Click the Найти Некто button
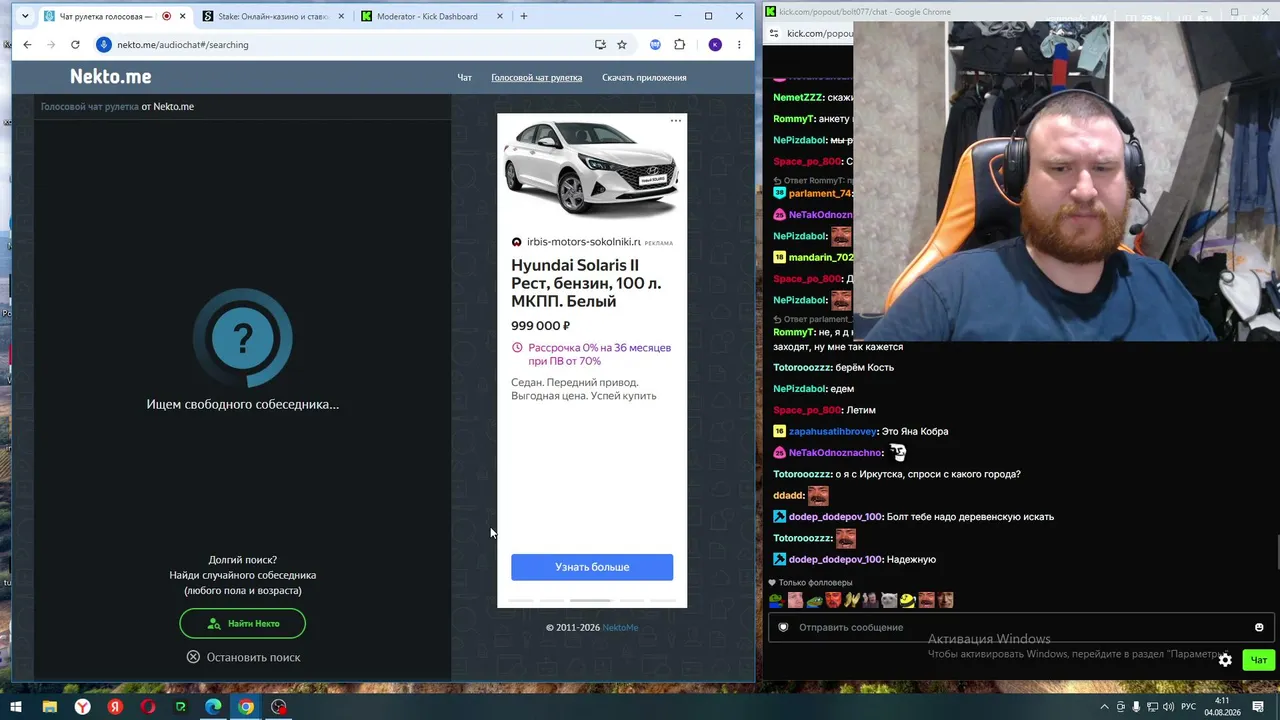 coord(242,623)
